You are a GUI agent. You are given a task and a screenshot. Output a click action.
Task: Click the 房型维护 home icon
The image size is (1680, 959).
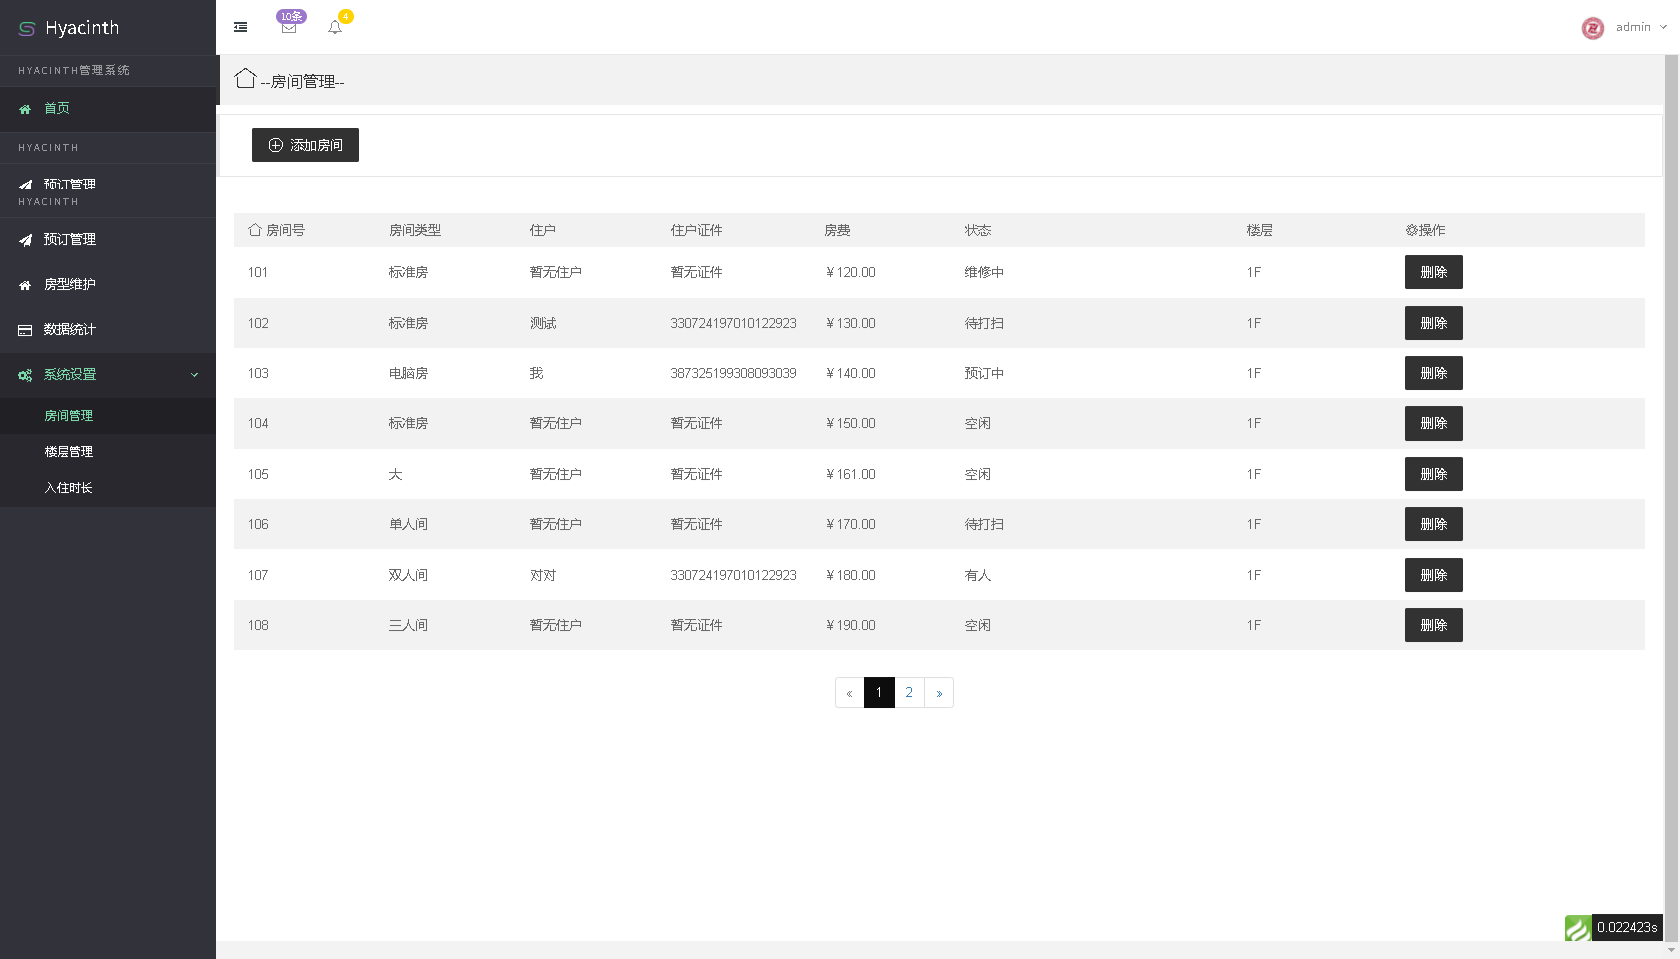click(x=24, y=284)
